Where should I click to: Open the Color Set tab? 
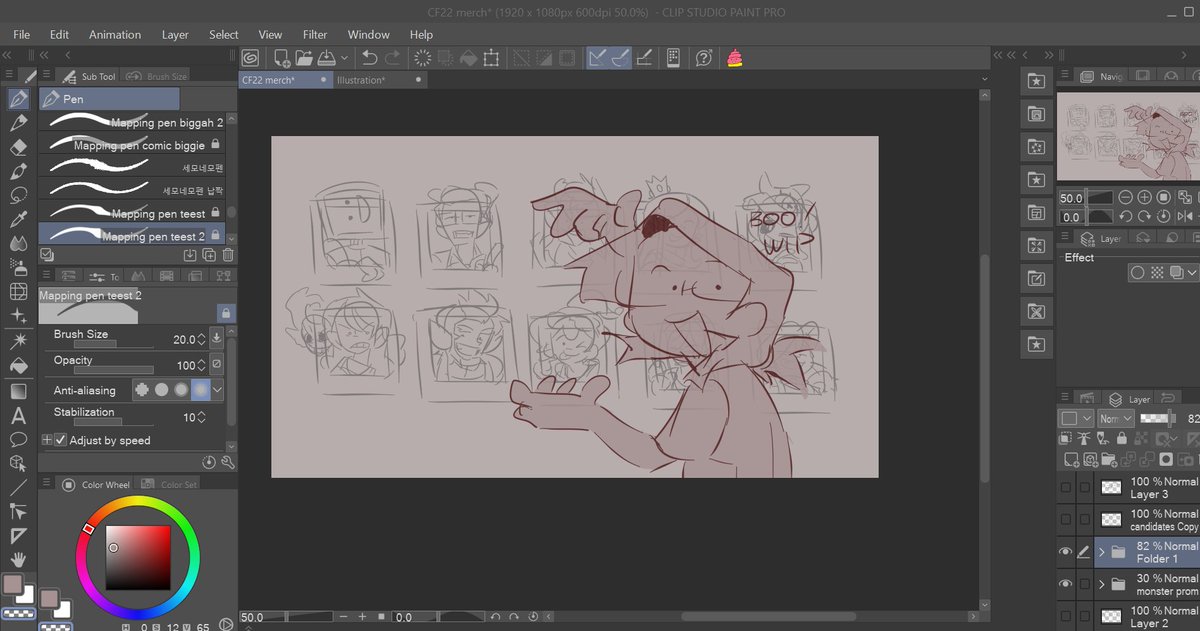click(170, 485)
